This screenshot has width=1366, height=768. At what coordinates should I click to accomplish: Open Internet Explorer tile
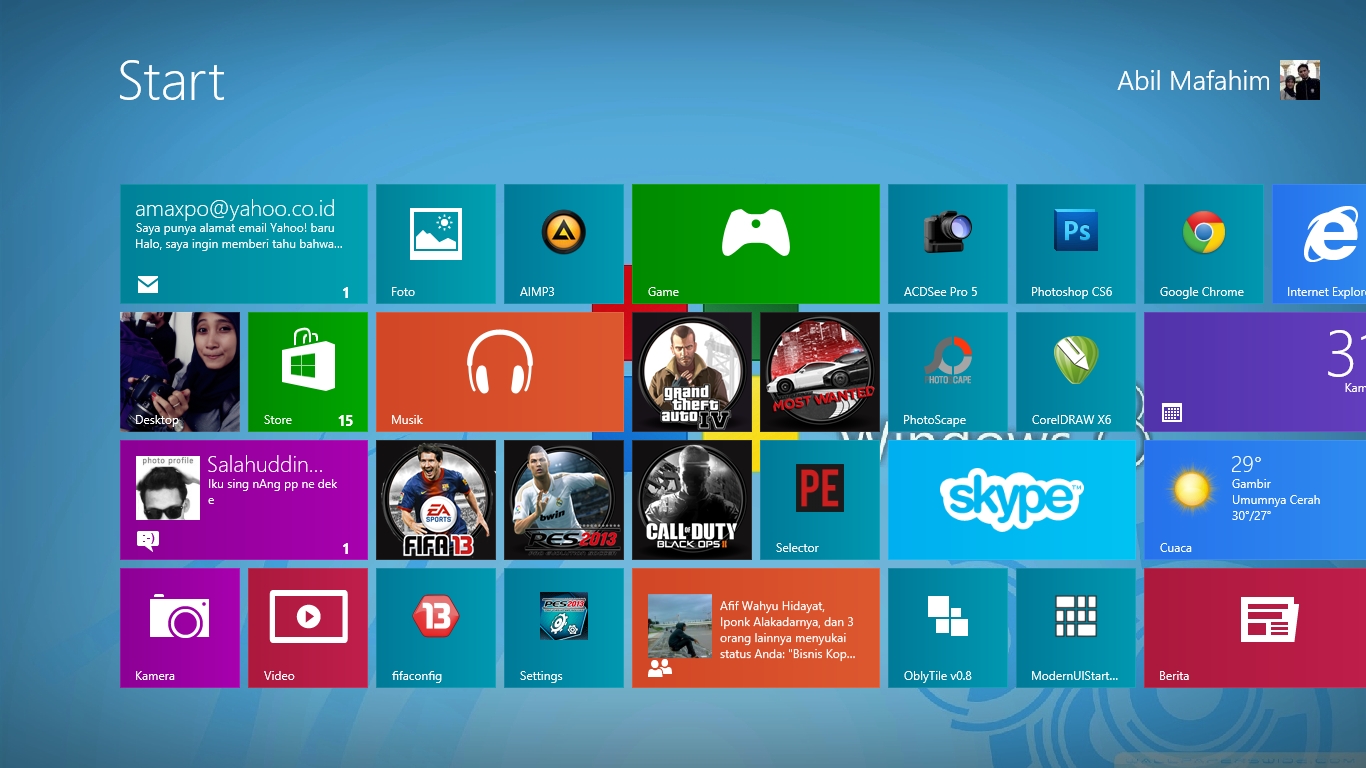(1319, 244)
